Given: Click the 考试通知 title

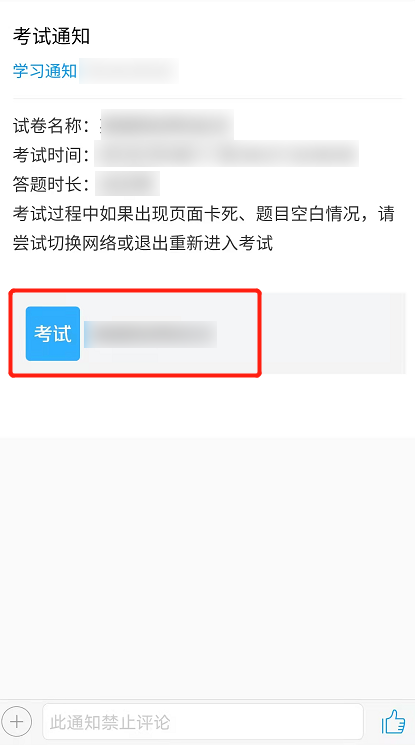Looking at the screenshot, I should pos(51,37).
